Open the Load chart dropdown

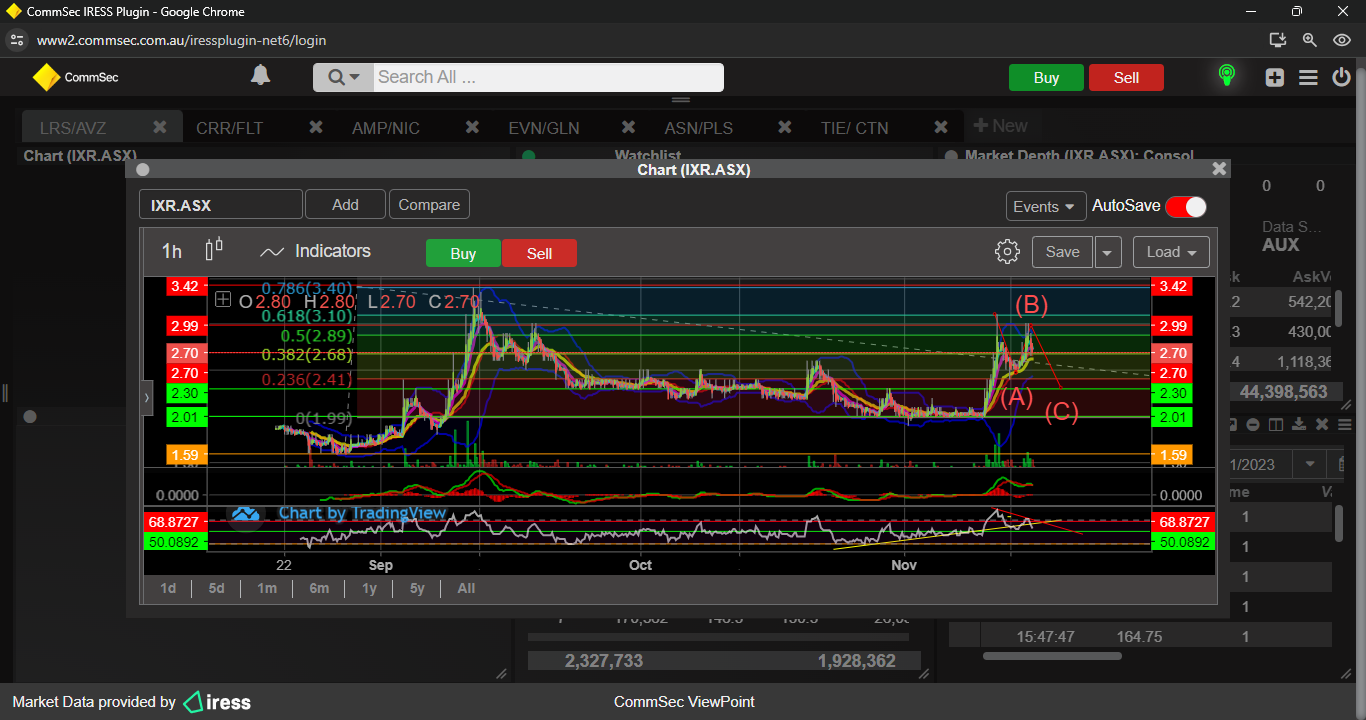tap(1171, 252)
